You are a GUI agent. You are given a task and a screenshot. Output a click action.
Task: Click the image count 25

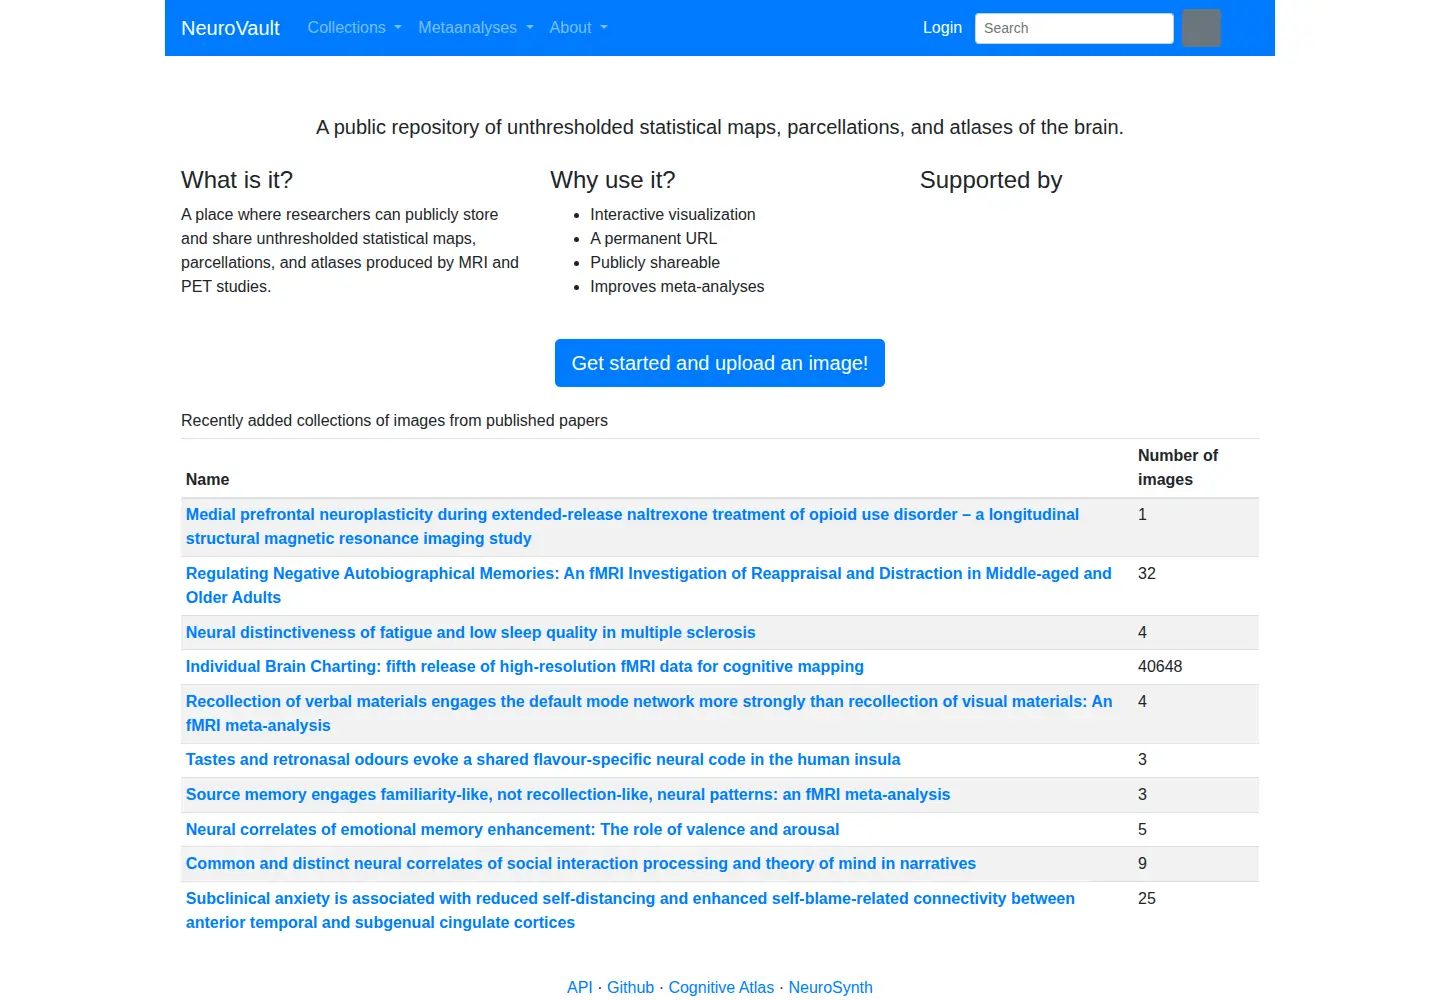(1147, 899)
